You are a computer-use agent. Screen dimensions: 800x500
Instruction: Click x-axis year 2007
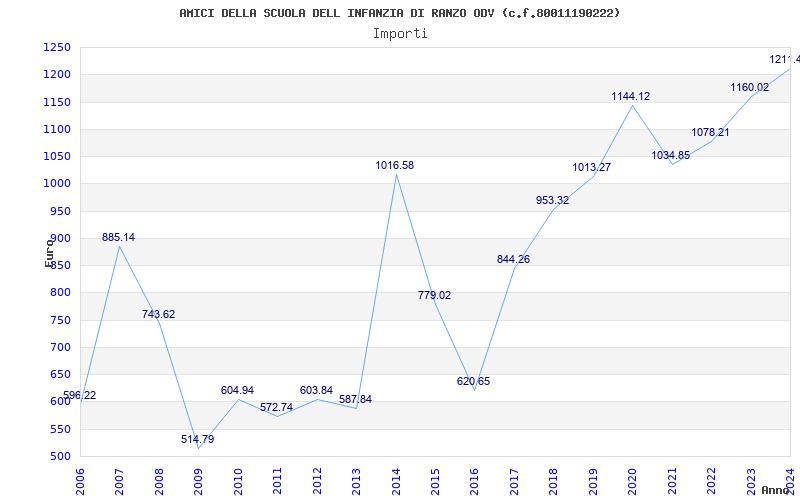(x=119, y=482)
